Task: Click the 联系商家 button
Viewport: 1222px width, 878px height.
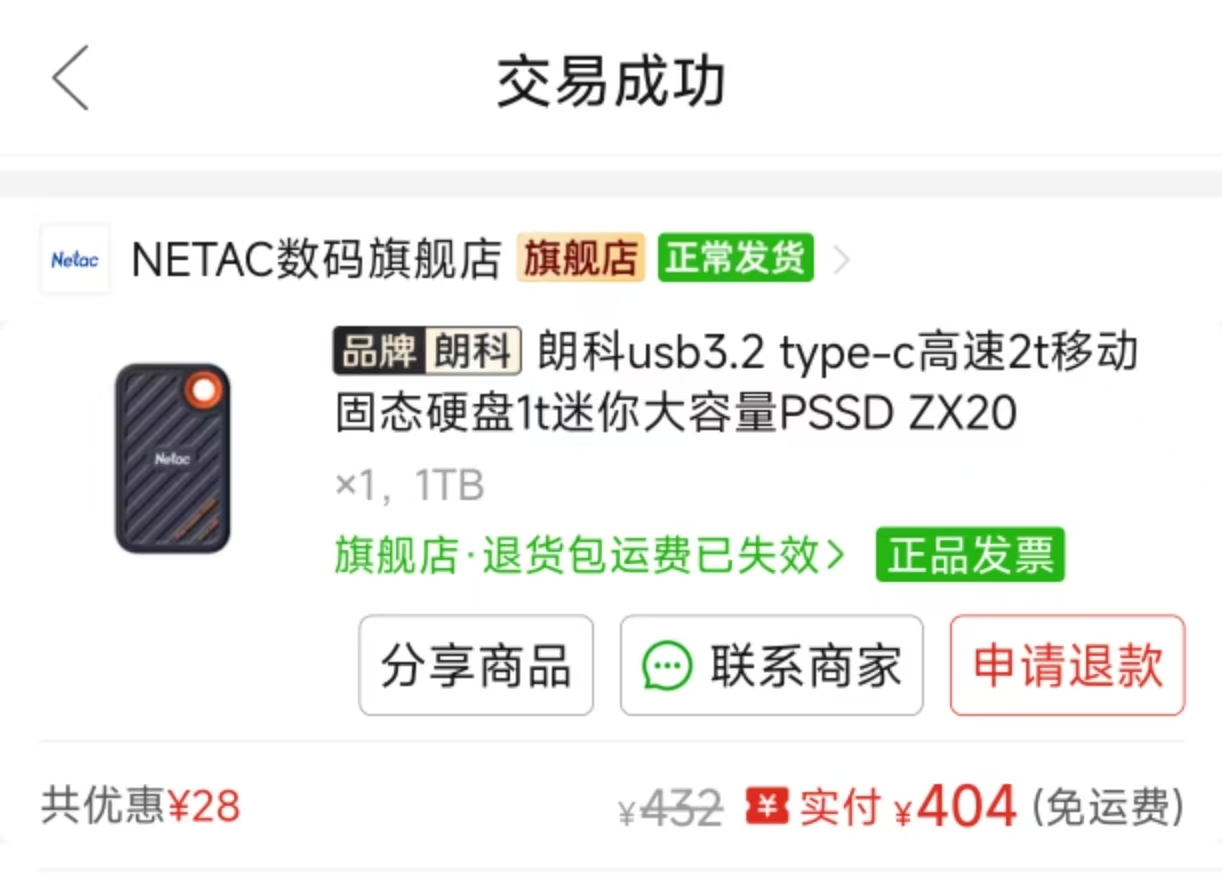Action: tap(771, 666)
